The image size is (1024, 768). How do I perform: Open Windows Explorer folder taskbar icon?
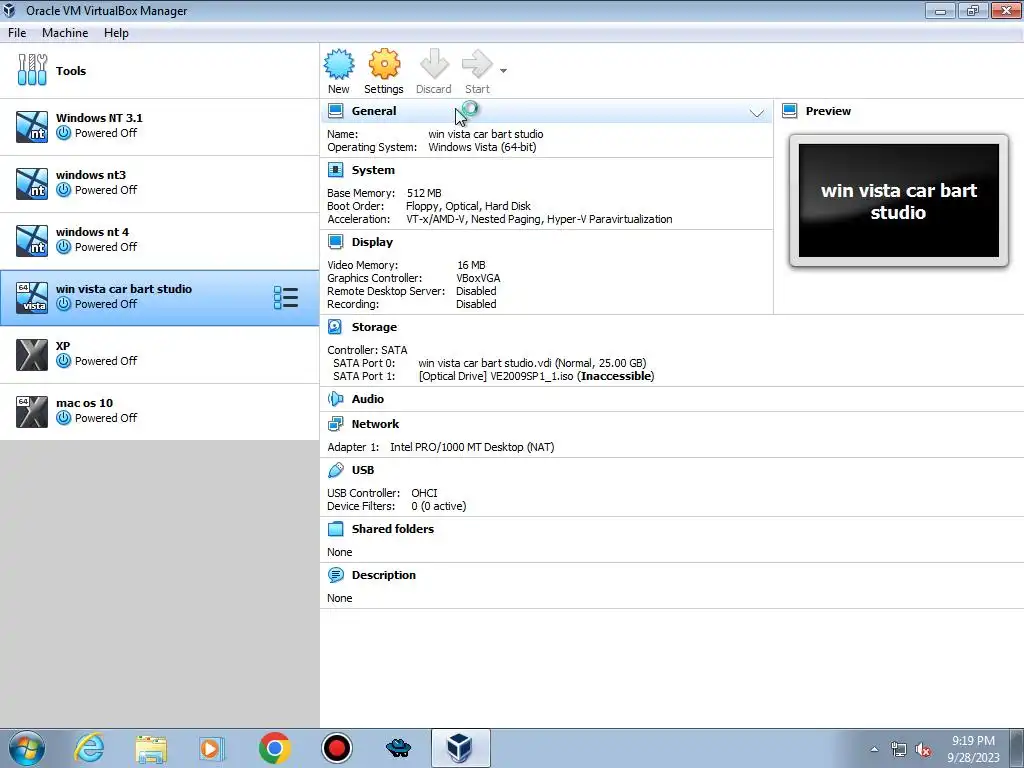pyautogui.click(x=151, y=749)
